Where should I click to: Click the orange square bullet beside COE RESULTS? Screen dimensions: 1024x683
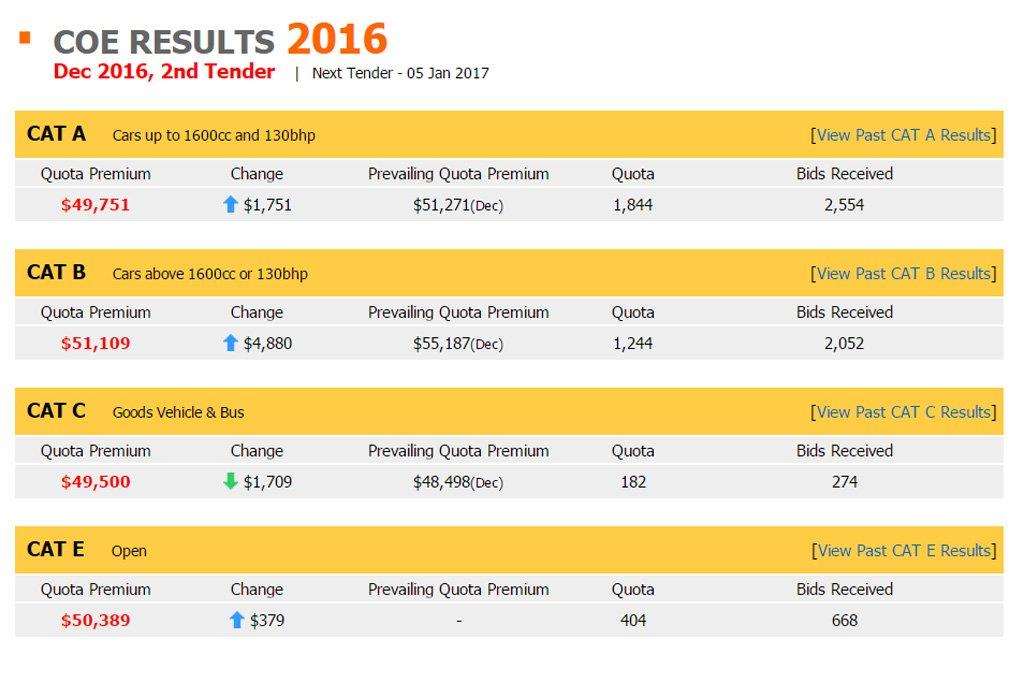[25, 39]
